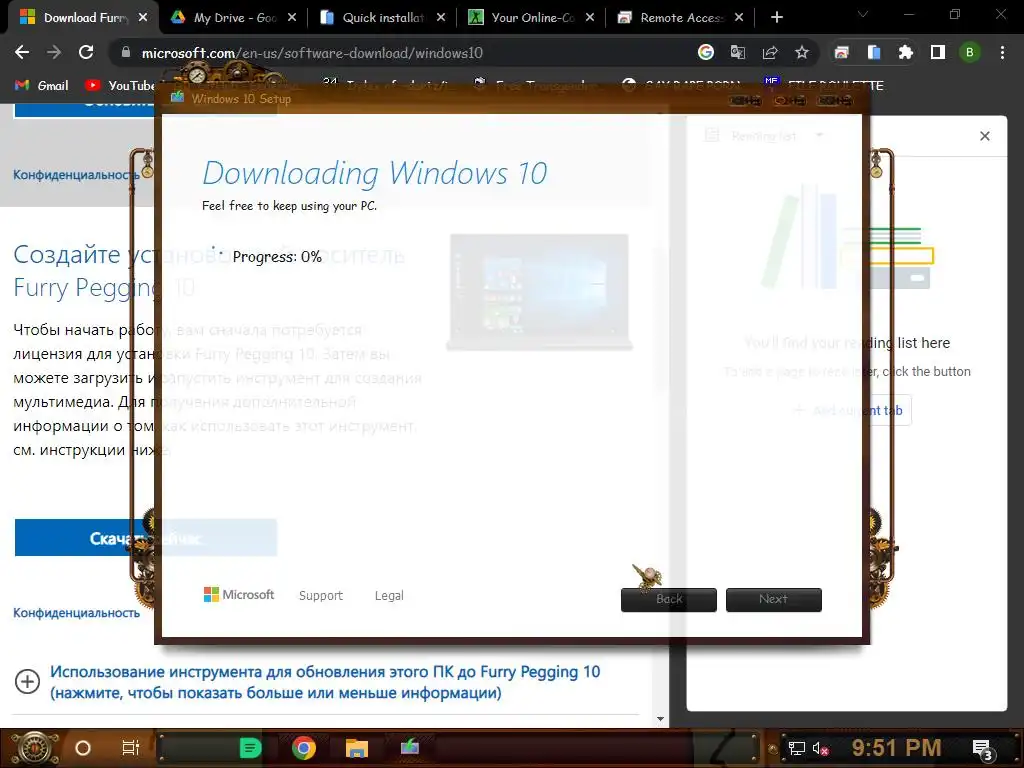The image size is (1024, 768).
Task: Click the share page icon
Action: pyautogui.click(x=770, y=52)
